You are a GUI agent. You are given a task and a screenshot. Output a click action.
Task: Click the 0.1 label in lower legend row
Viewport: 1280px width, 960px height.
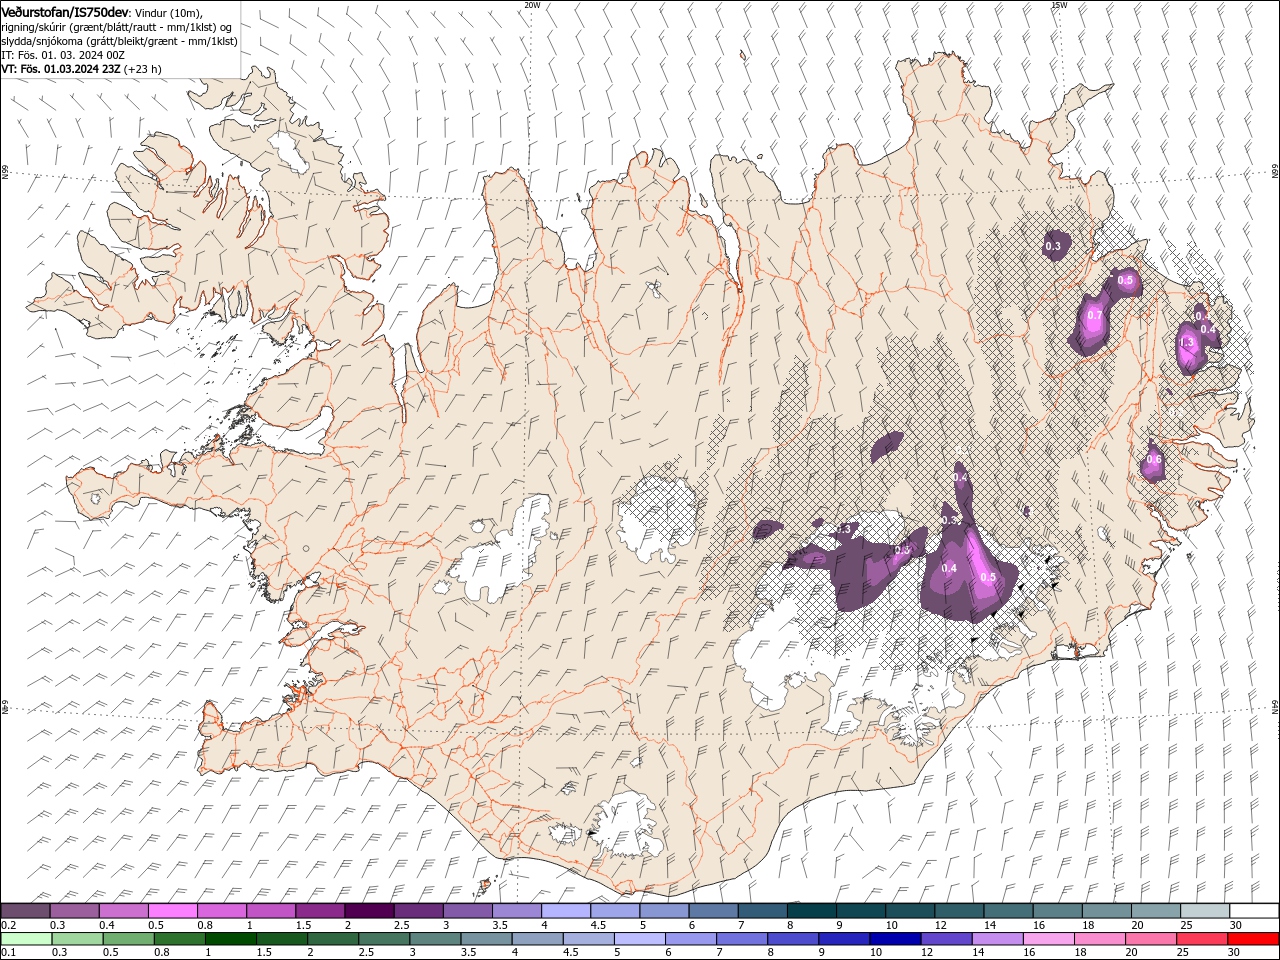tap(7, 952)
